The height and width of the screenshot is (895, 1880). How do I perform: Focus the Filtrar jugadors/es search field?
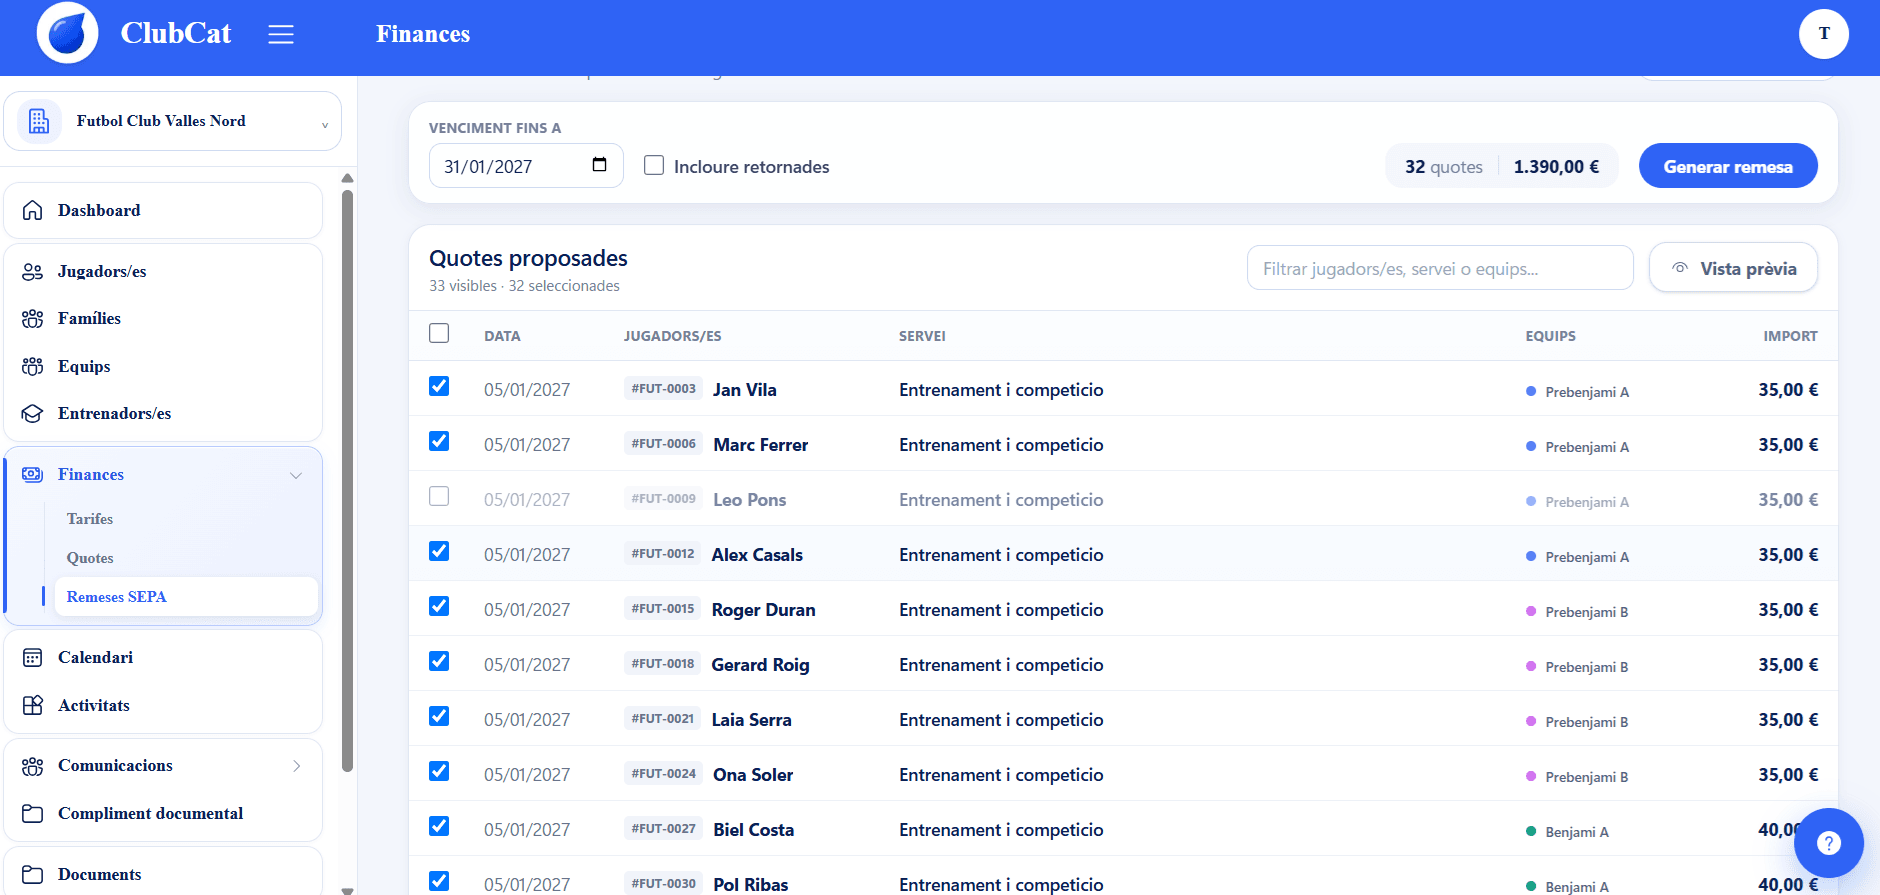pyautogui.click(x=1440, y=268)
